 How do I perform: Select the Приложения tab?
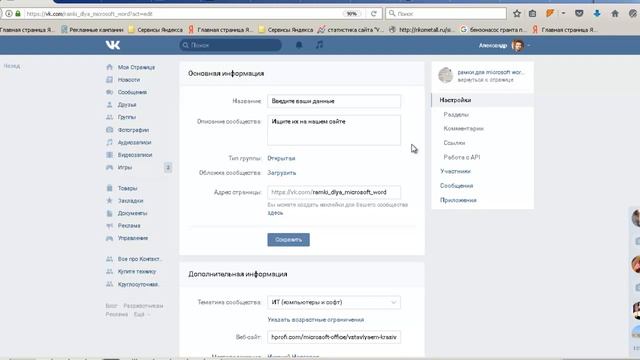tap(458, 200)
